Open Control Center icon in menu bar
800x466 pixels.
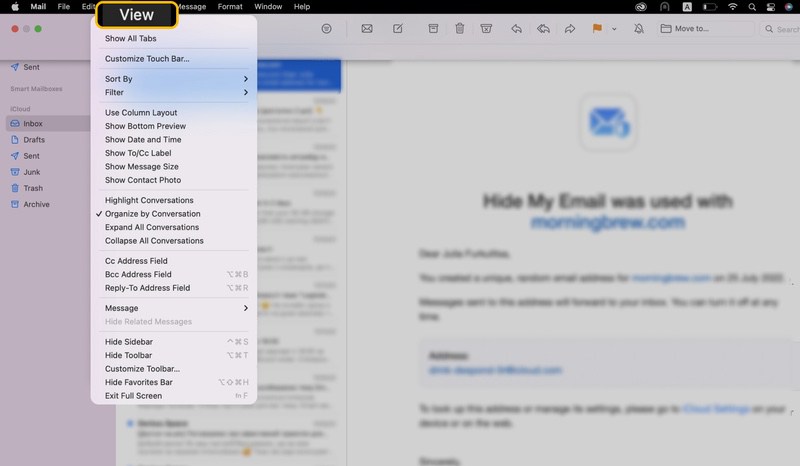pyautogui.click(x=771, y=7)
